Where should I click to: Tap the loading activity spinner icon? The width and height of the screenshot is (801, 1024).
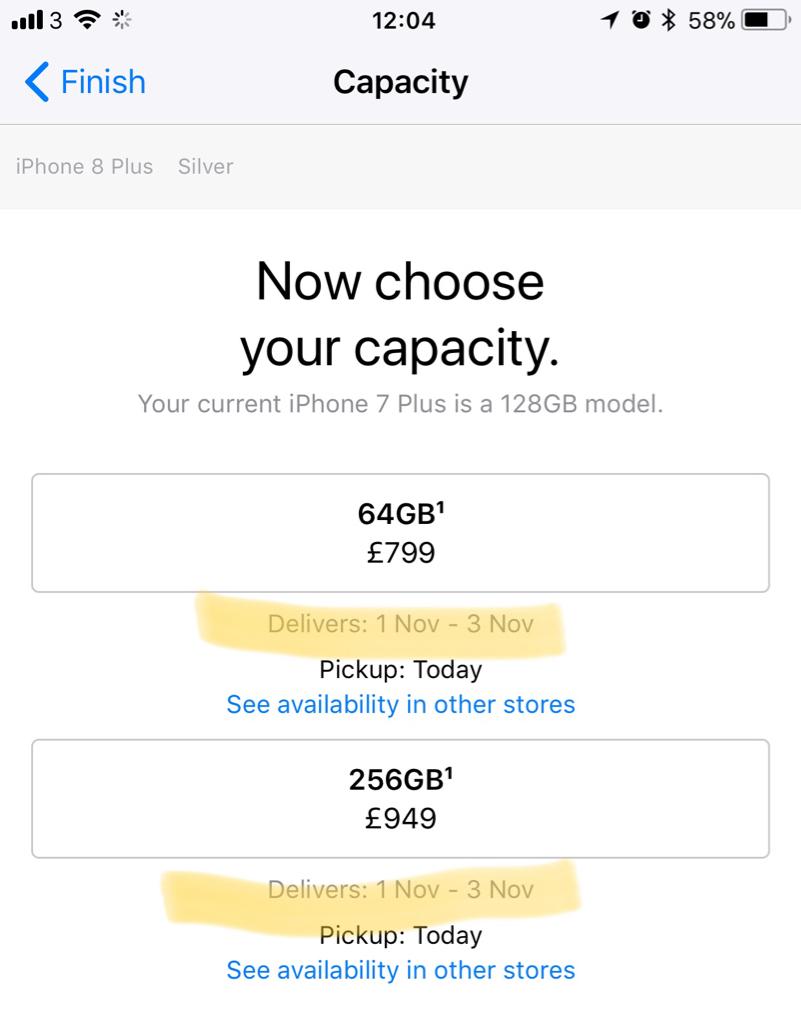coord(123,20)
